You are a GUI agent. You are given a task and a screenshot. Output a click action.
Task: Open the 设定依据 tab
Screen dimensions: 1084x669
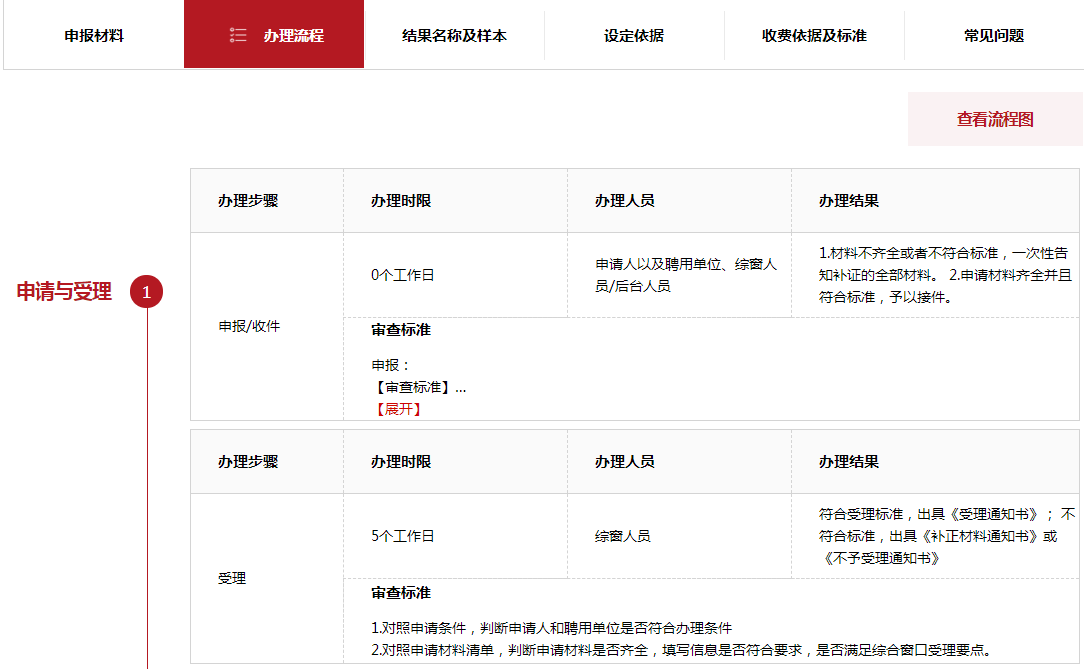click(x=634, y=35)
